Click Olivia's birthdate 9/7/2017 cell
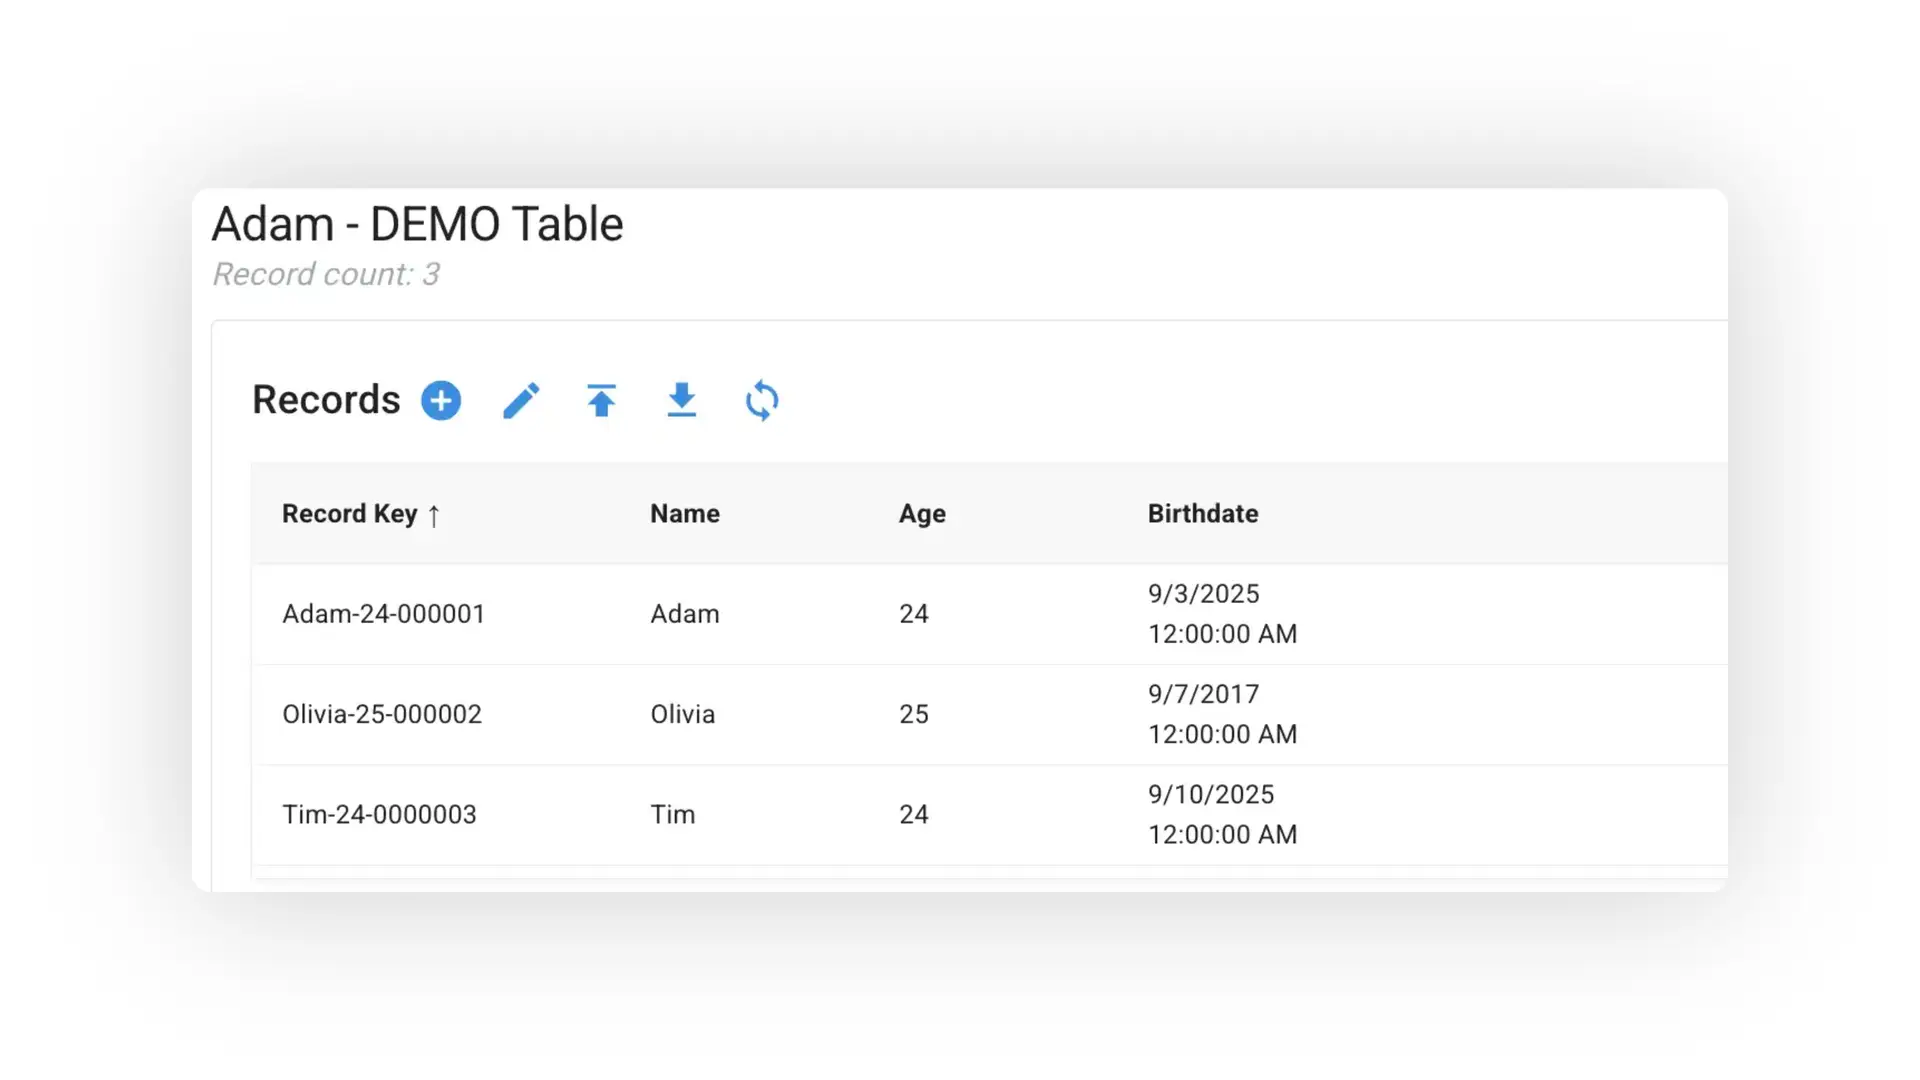Screen dimensions: 1920x1080 1204,714
